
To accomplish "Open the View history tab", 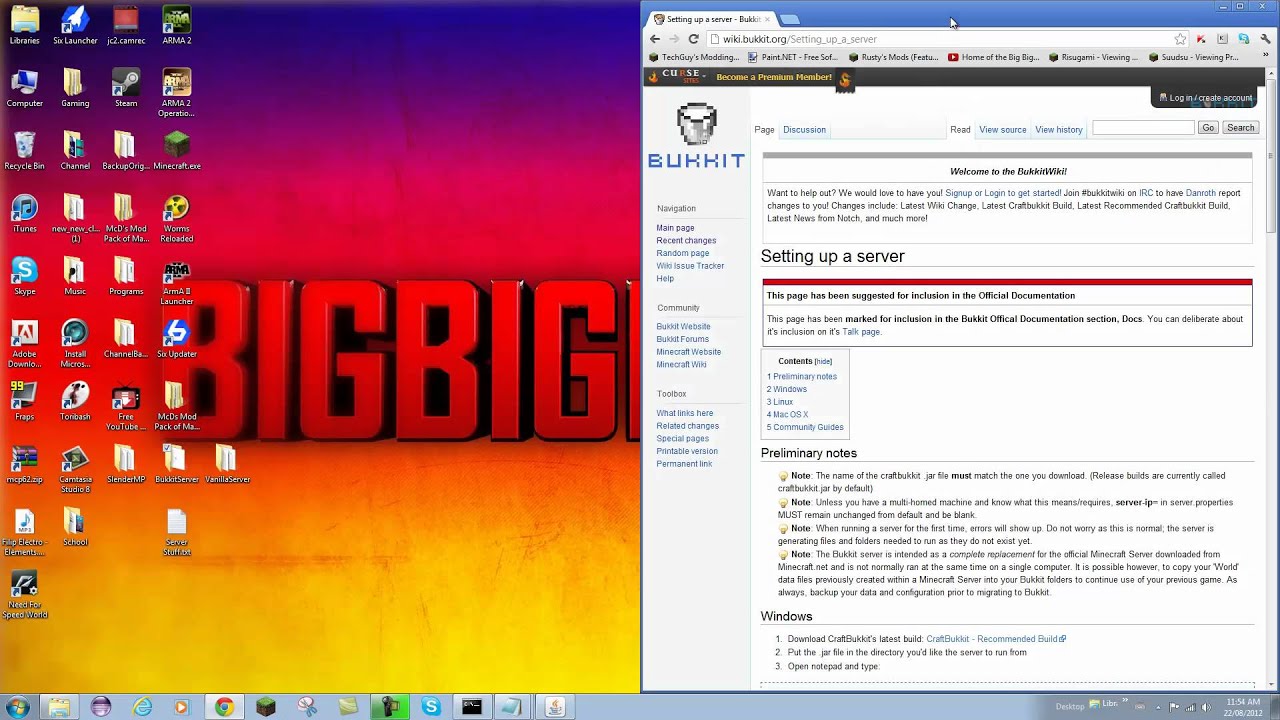I will pos(1059,130).
